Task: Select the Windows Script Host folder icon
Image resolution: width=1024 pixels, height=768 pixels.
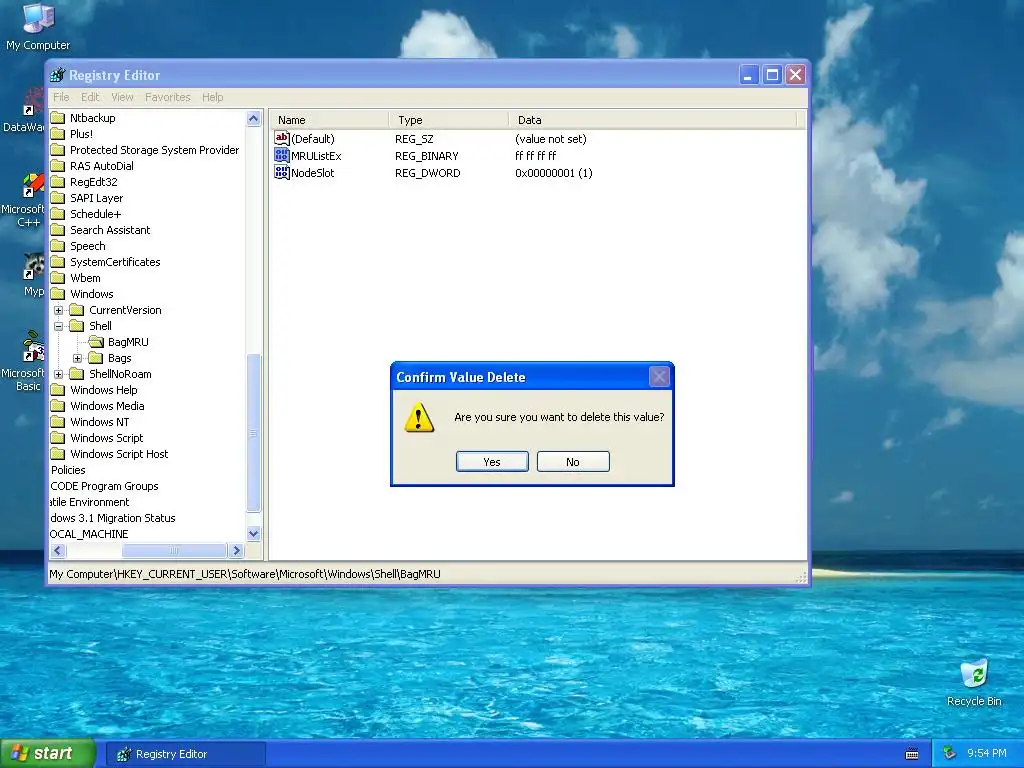Action: 58,454
